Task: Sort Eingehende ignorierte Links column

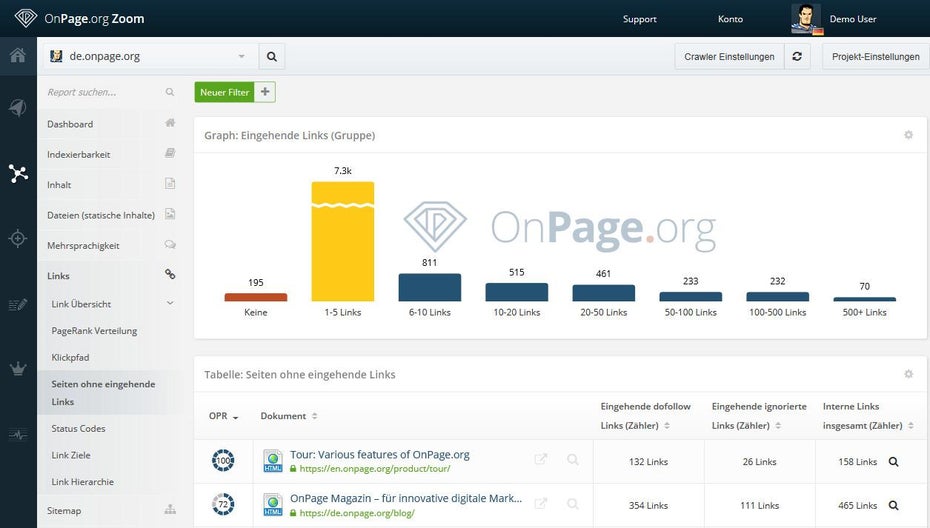Action: pyautogui.click(x=778, y=425)
